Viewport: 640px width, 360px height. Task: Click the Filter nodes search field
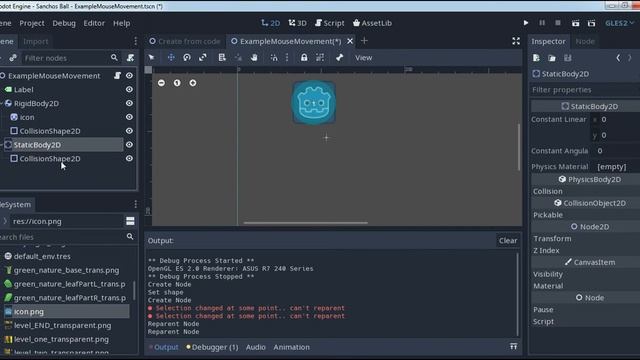[x=71, y=58]
